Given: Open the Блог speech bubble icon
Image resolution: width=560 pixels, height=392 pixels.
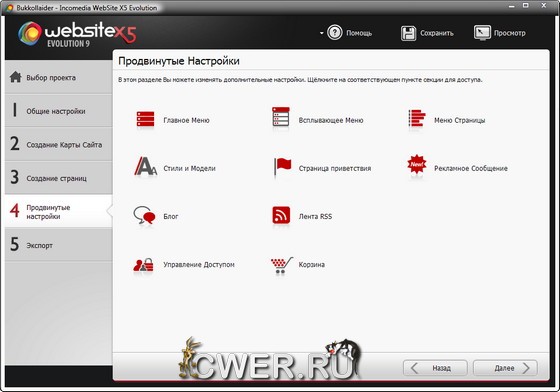Looking at the screenshot, I should pyautogui.click(x=144, y=215).
